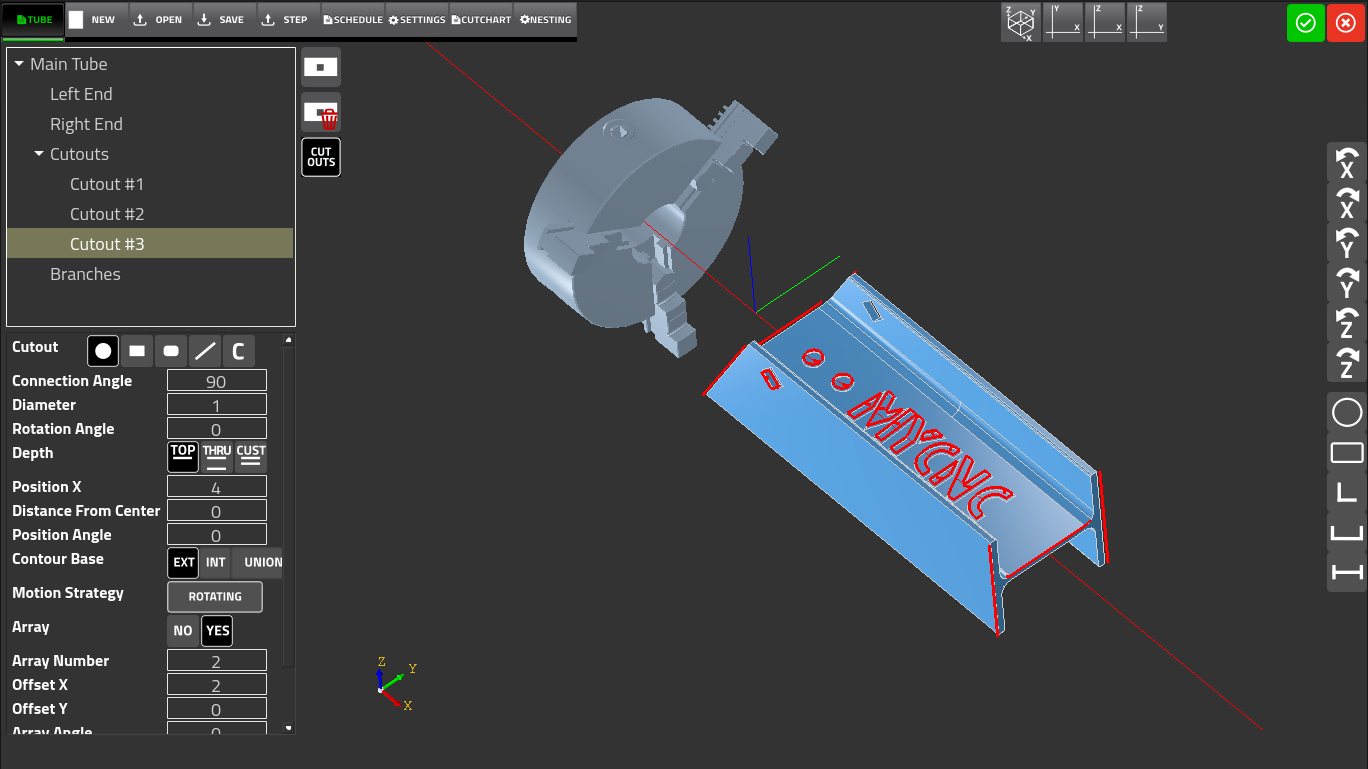
Task: Open the TUBE tab
Action: tap(32, 18)
